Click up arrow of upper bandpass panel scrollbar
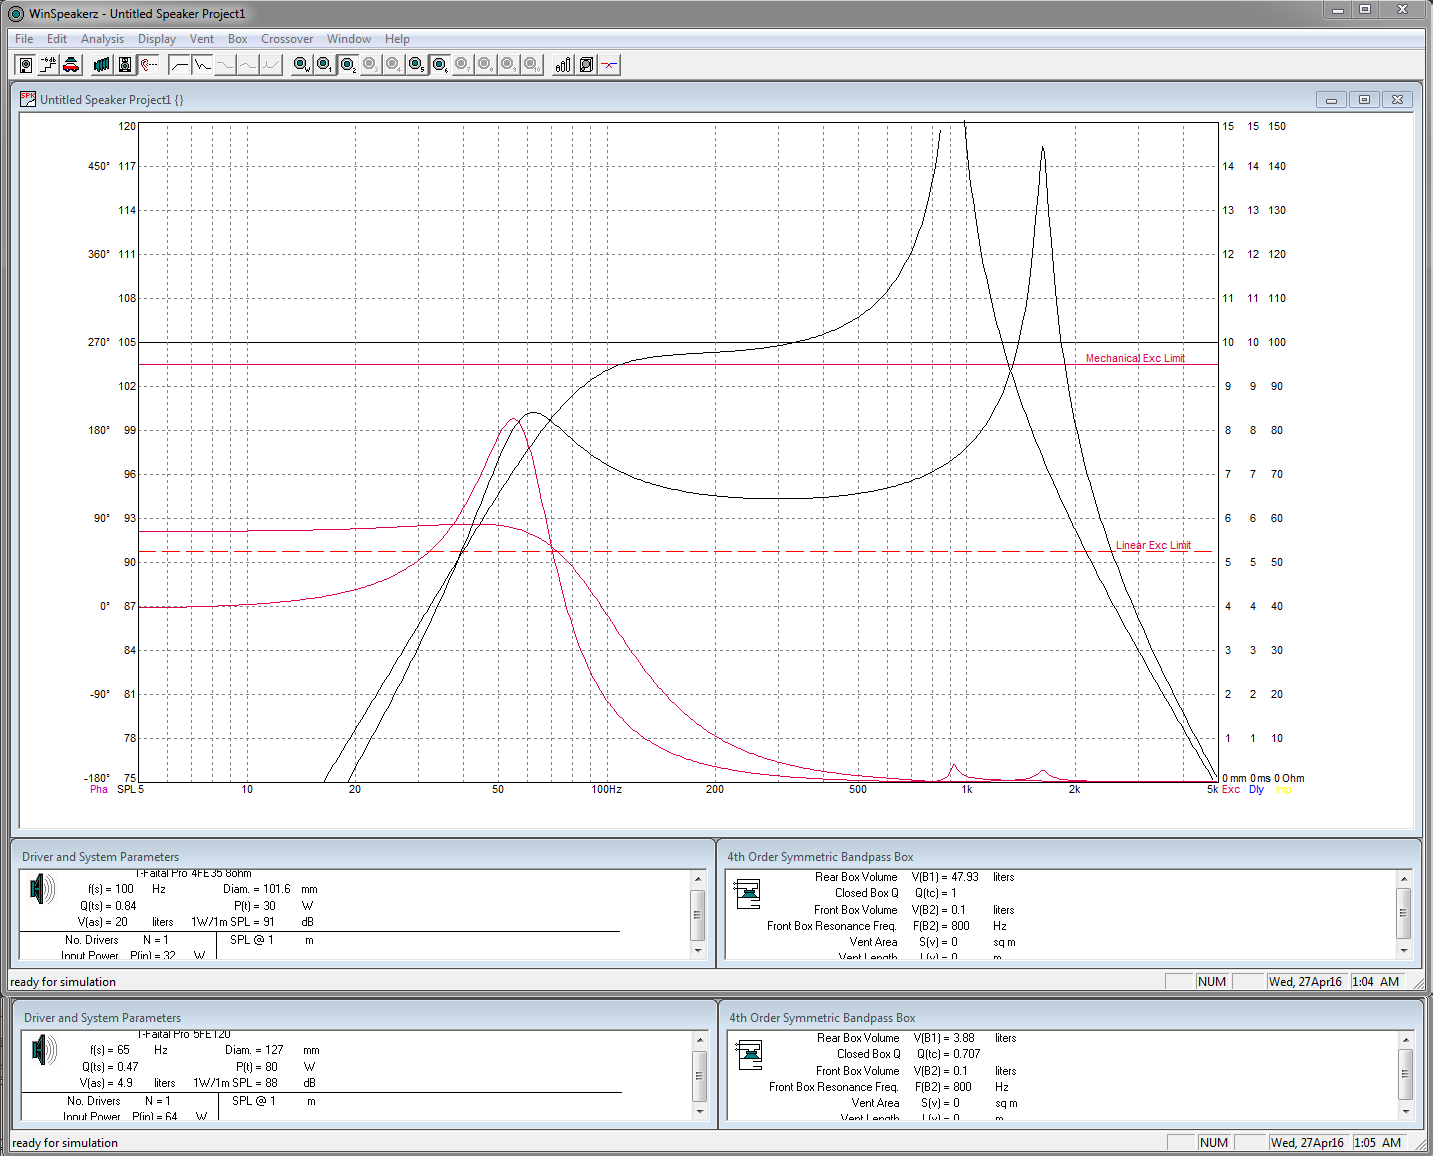Screen dimensions: 1433x1156 (x=1404, y=879)
